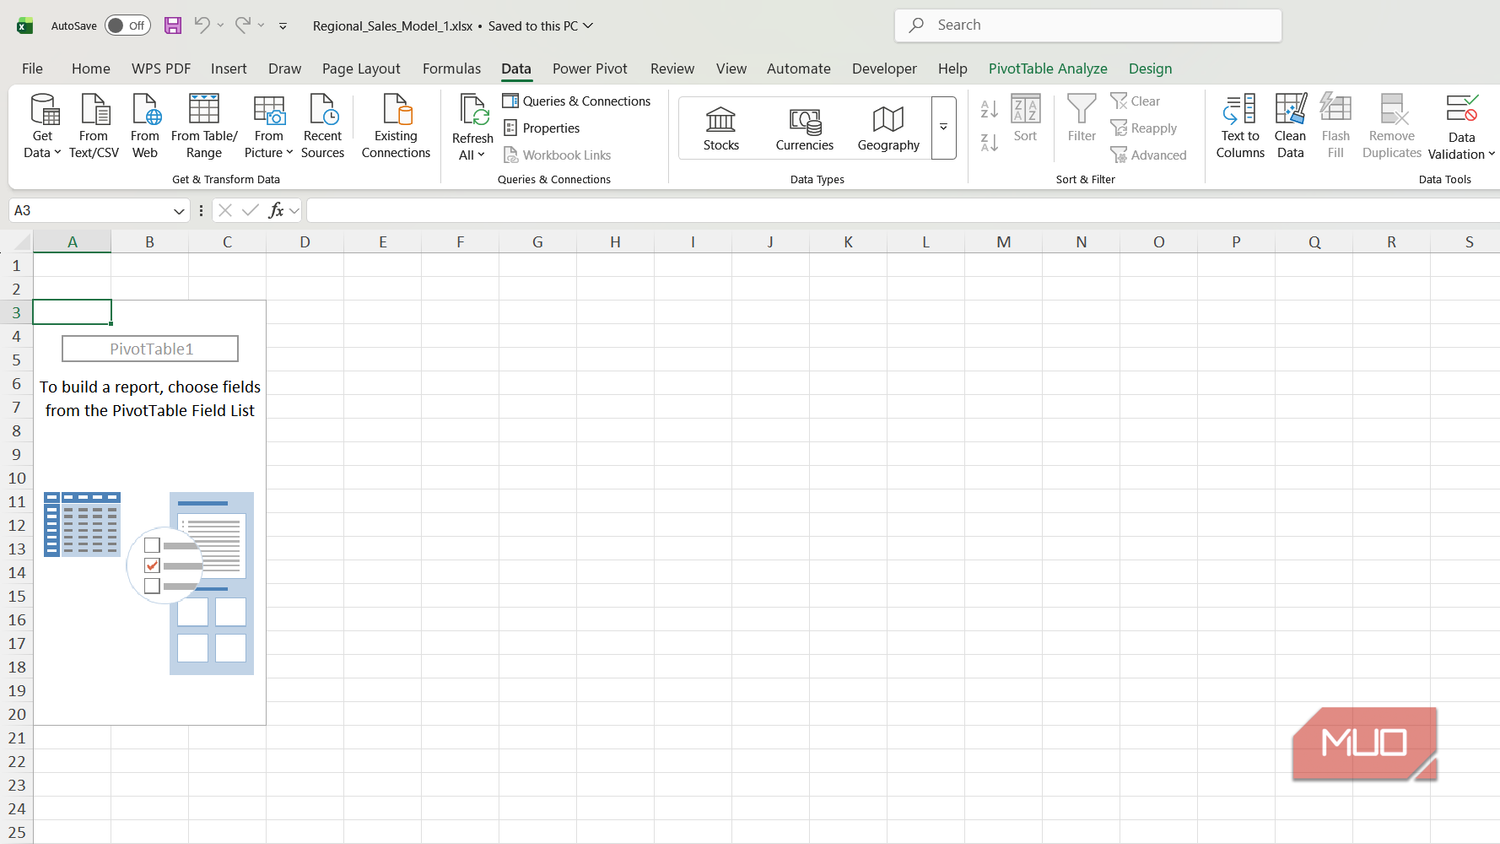Open the Queries & Connections pane
The height and width of the screenshot is (844, 1500).
pyautogui.click(x=577, y=101)
